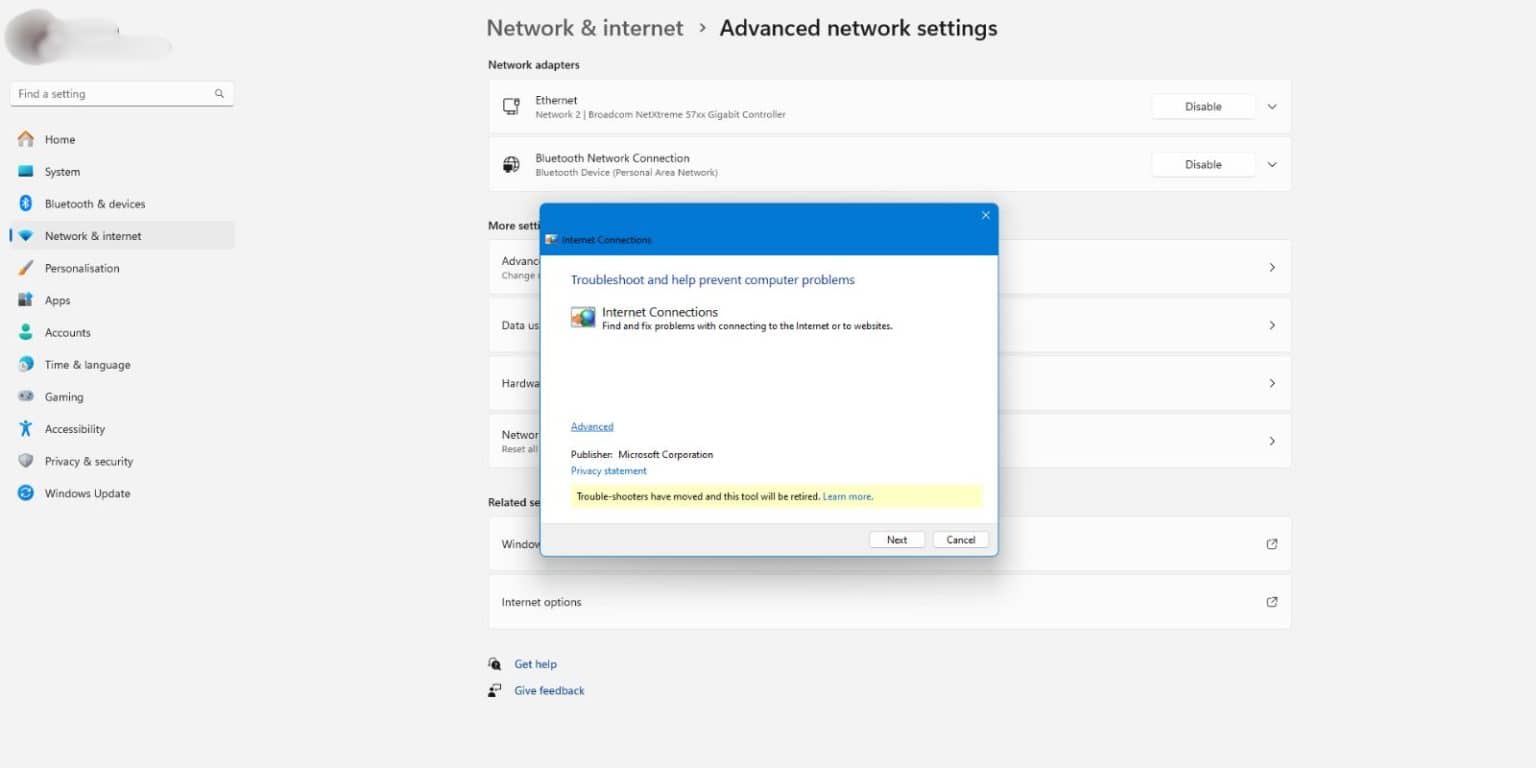
Task: Expand the Ethernet adapter details chevron
Action: tap(1271, 106)
